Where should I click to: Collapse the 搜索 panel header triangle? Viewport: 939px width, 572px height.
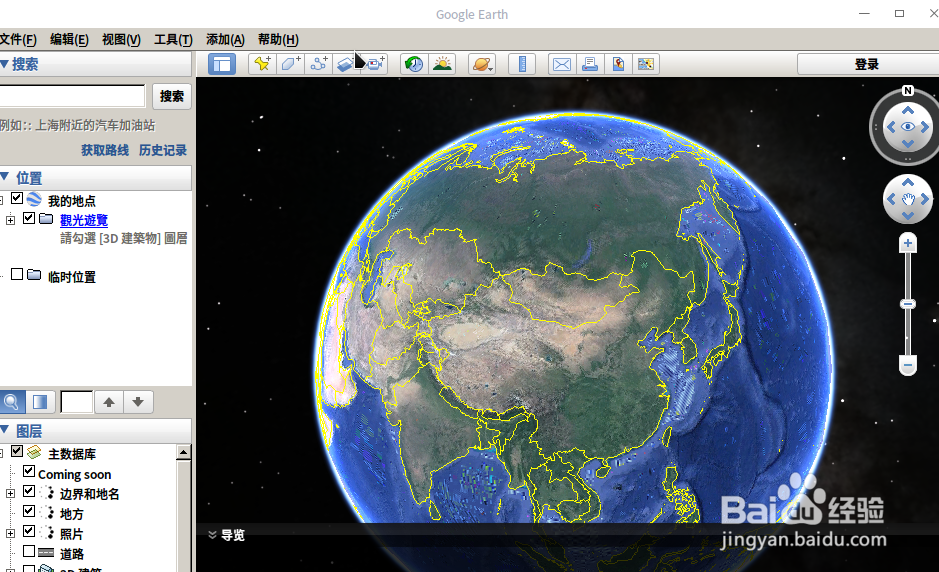pos(4,63)
